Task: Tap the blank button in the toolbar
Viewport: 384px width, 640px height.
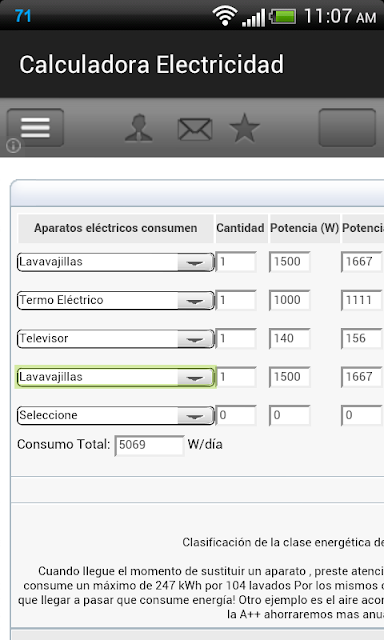Action: pyautogui.click(x=347, y=127)
